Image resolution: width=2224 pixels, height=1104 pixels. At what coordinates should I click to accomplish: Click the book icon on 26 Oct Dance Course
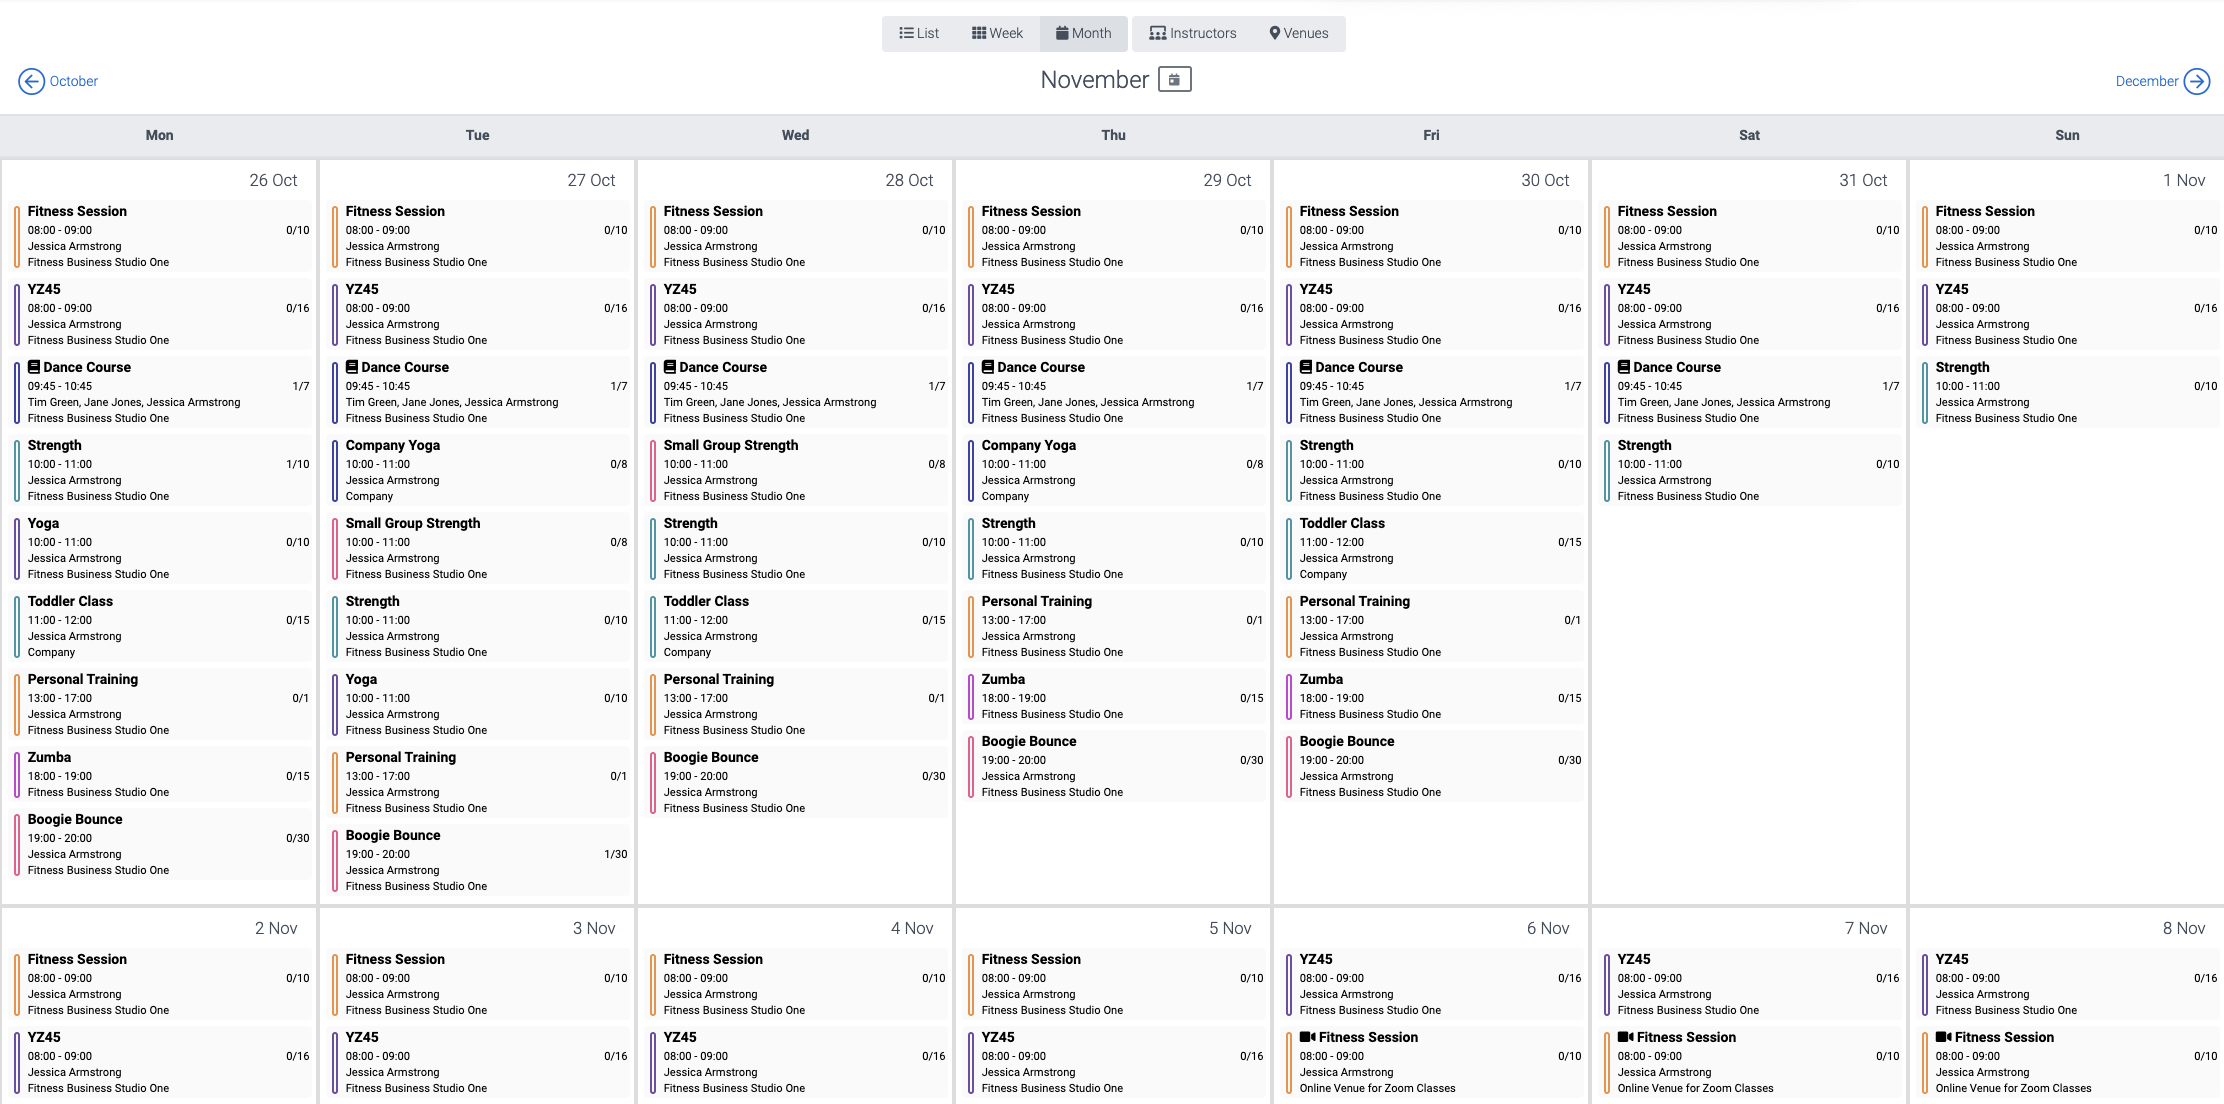[x=34, y=367]
